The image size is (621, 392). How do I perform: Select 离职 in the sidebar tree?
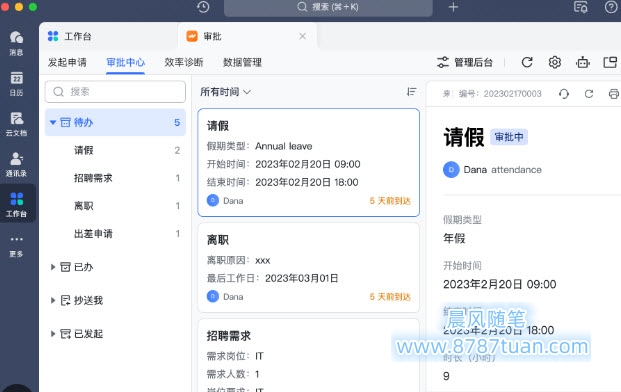[x=115, y=206]
